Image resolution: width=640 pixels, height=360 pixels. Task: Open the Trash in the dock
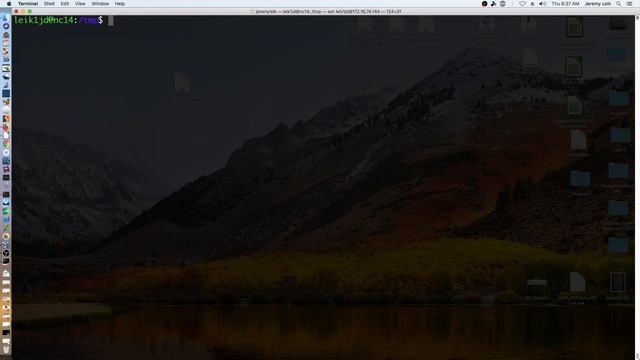6,348
